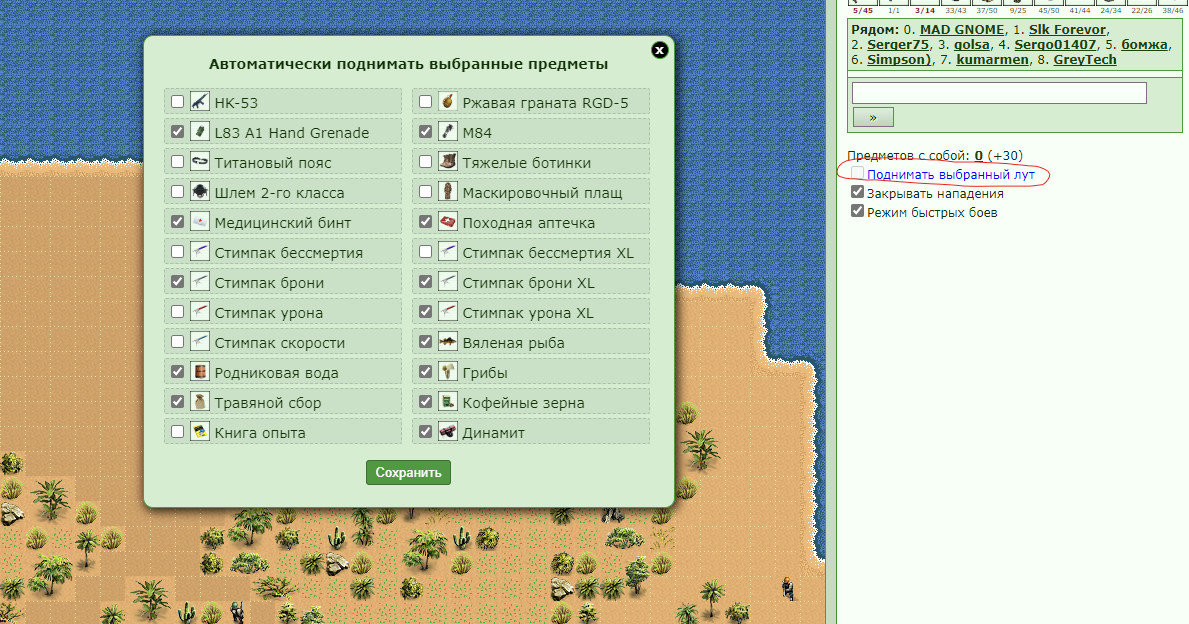The width and height of the screenshot is (1189, 624).
Task: Click the Книга опыта book icon
Action: click(x=199, y=432)
